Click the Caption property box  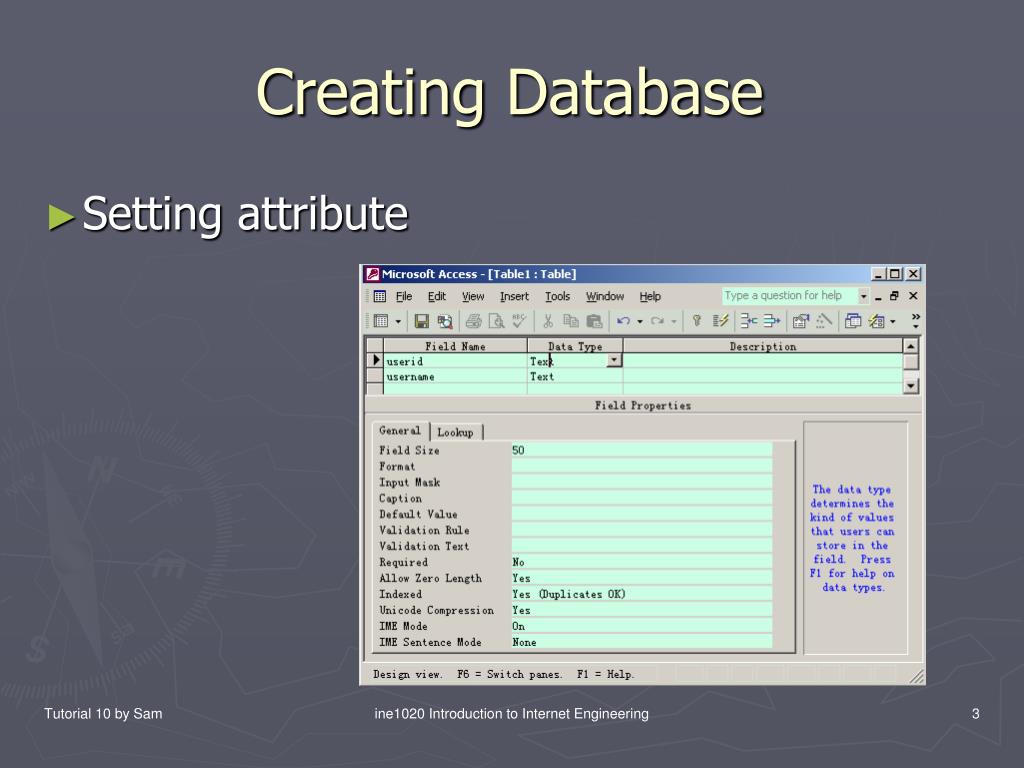[x=642, y=498]
